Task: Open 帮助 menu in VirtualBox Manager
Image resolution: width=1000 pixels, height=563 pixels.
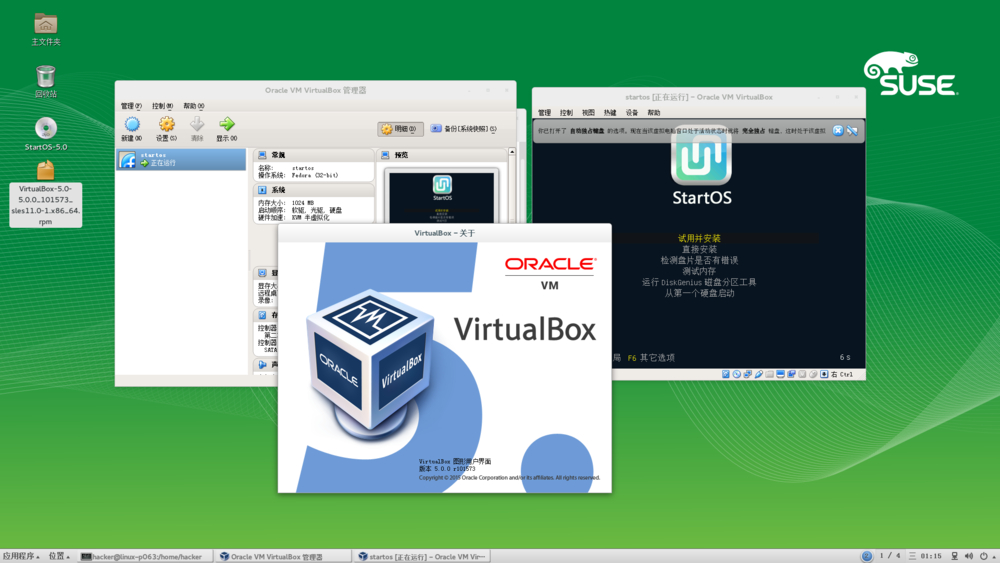Action: point(194,106)
